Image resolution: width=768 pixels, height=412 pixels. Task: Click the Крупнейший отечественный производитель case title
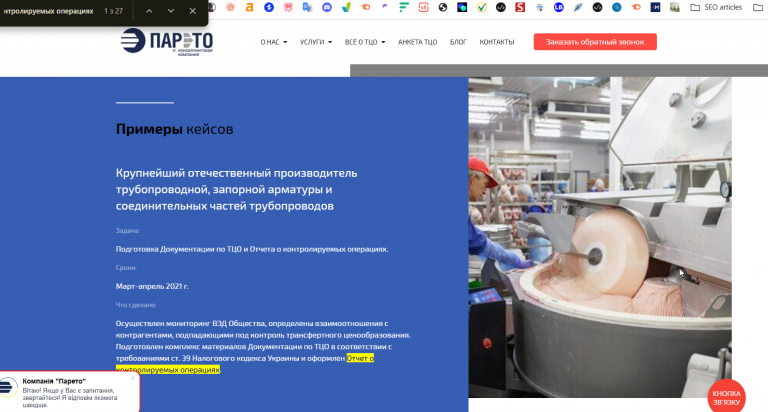click(x=237, y=189)
